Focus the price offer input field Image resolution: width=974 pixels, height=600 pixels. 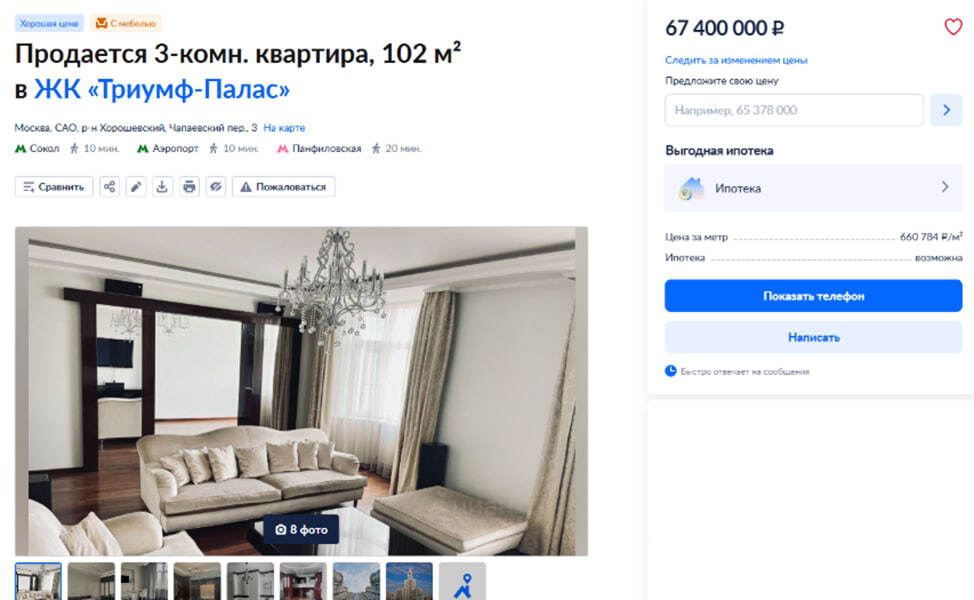pyautogui.click(x=794, y=110)
